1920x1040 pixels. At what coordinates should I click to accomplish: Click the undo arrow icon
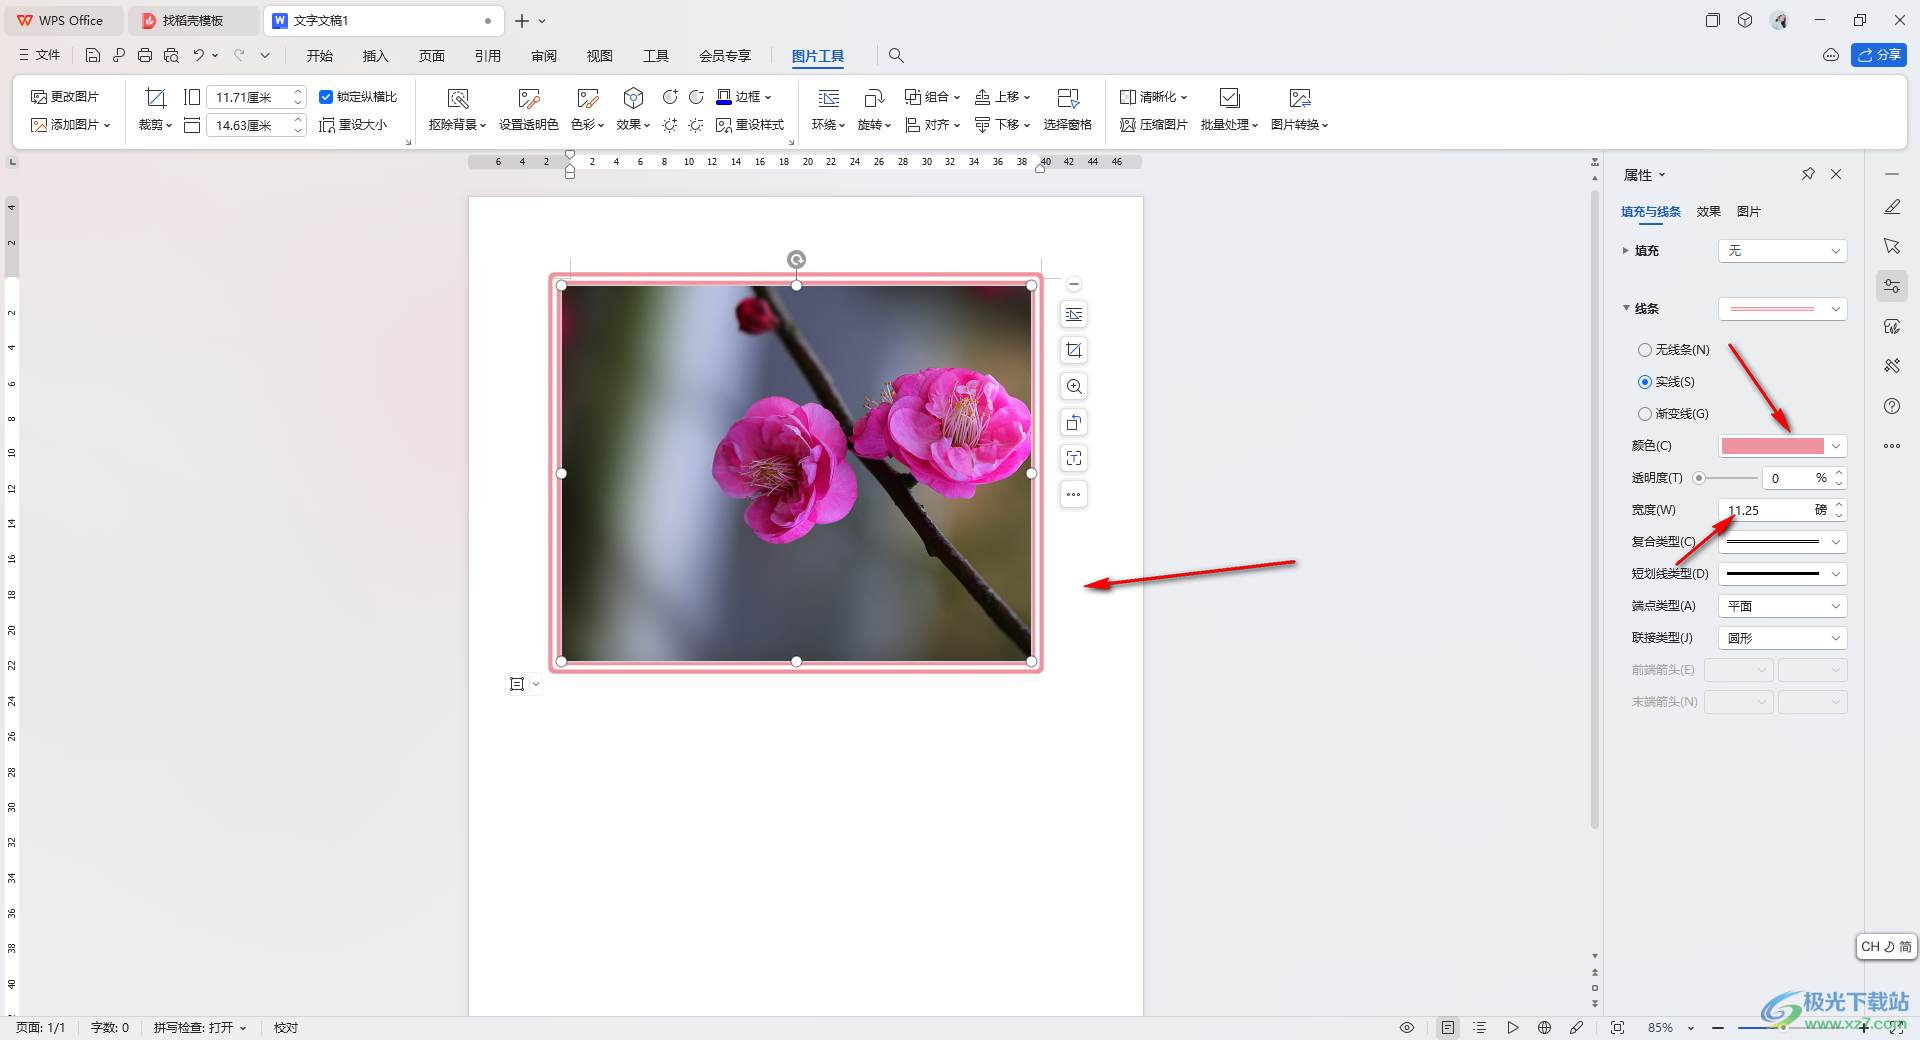click(x=199, y=56)
